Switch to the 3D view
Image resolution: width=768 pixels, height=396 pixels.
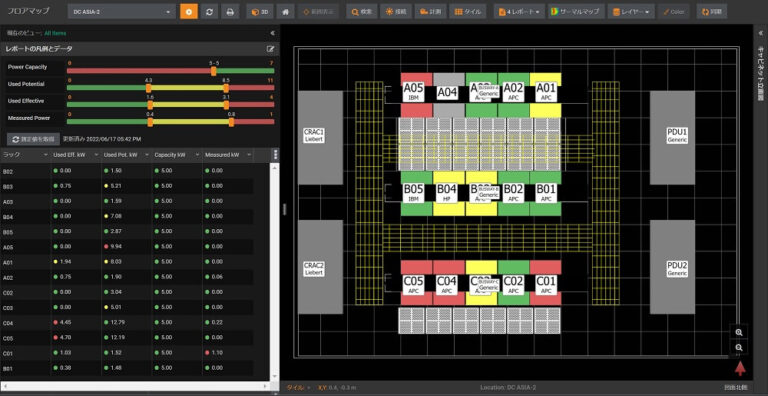tap(260, 11)
